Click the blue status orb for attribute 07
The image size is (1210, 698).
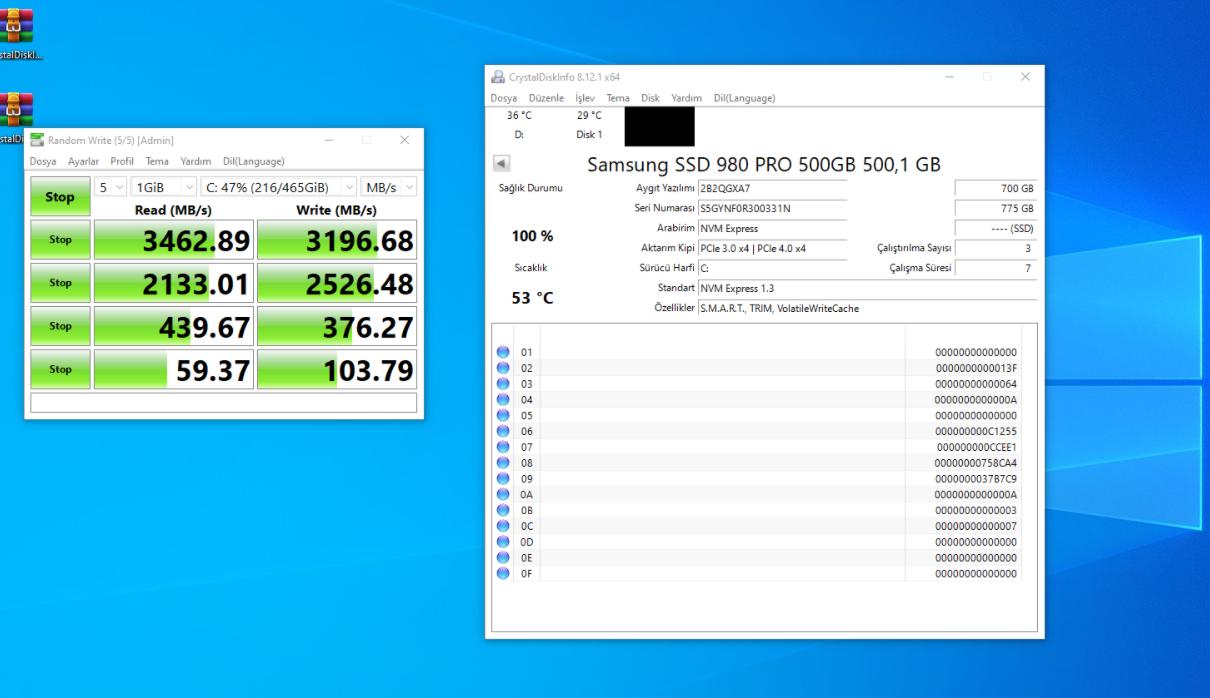pyautogui.click(x=503, y=447)
